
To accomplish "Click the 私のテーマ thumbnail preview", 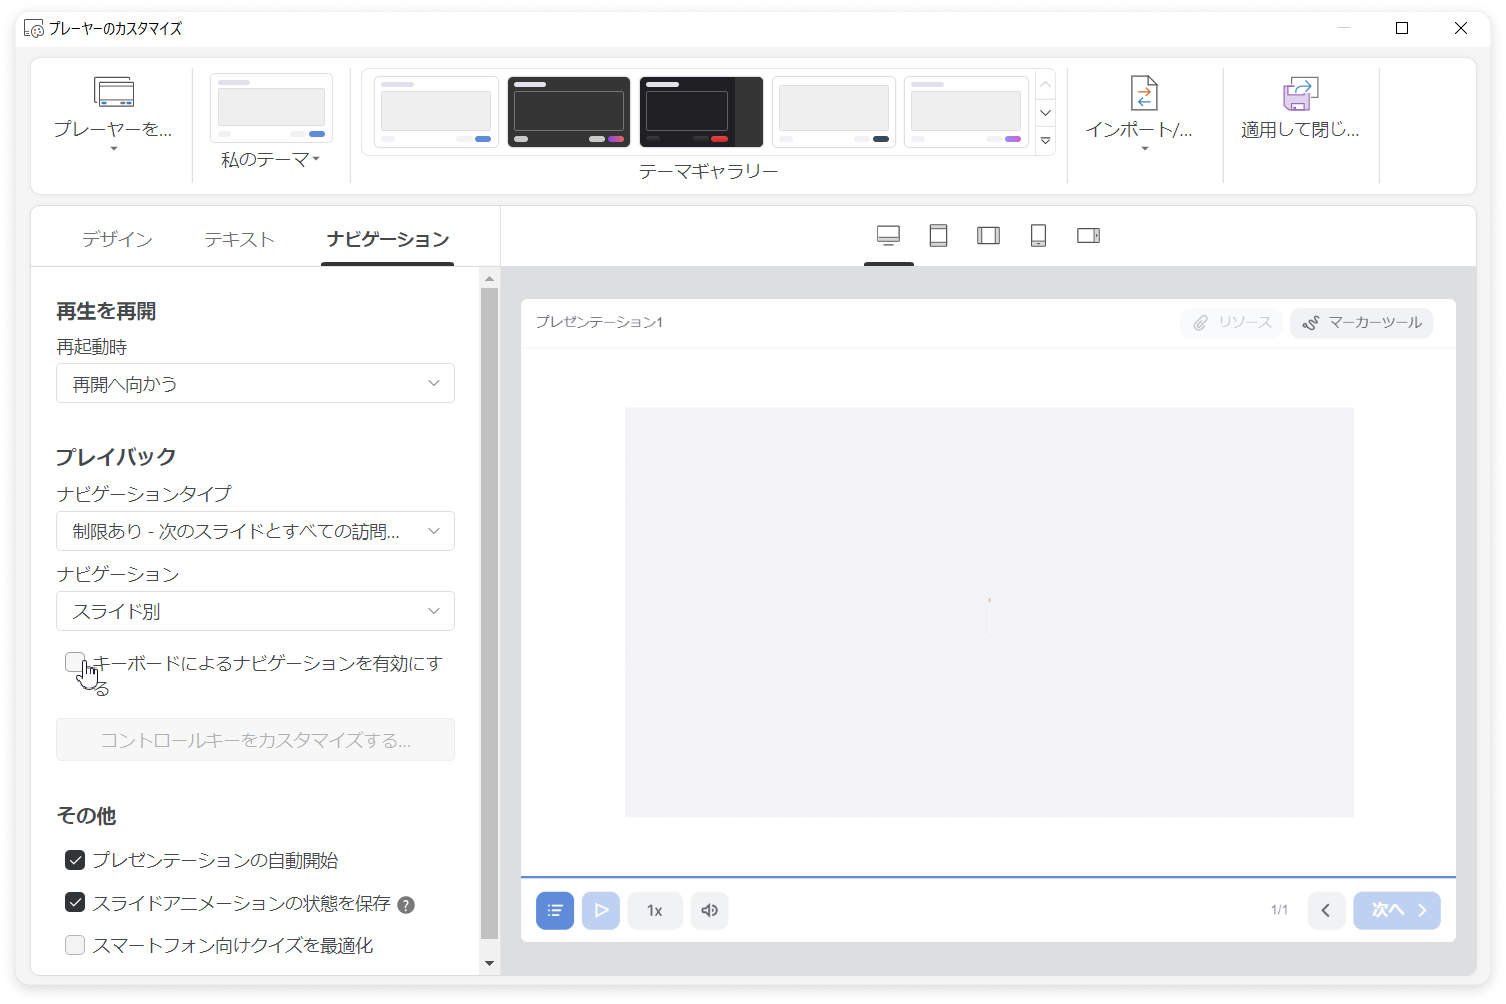I will click(271, 108).
